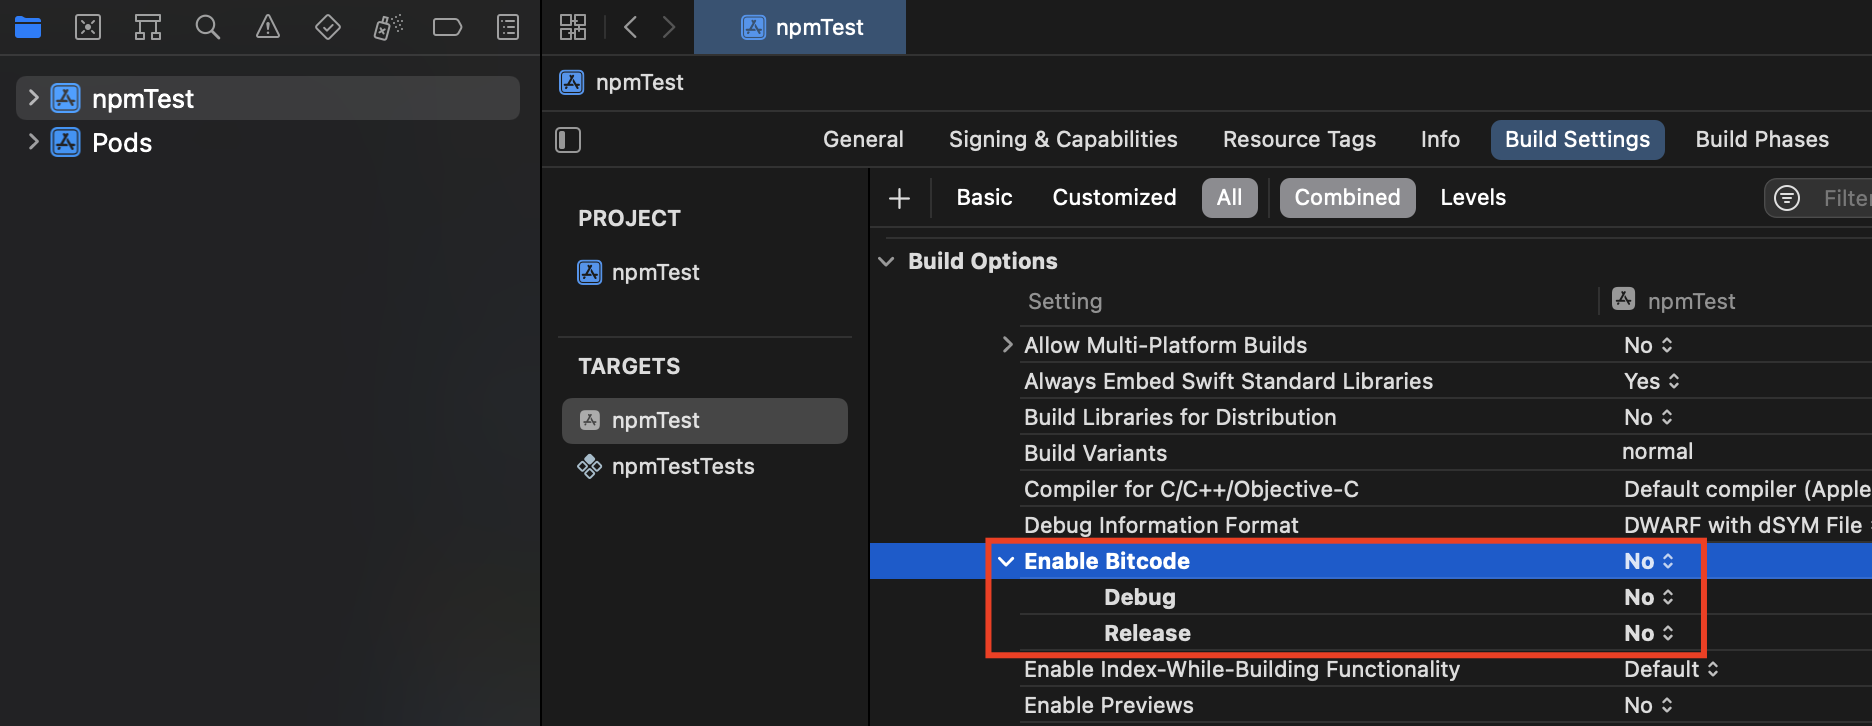Expand Allow Multi-Platform Builds row

coord(1007,345)
